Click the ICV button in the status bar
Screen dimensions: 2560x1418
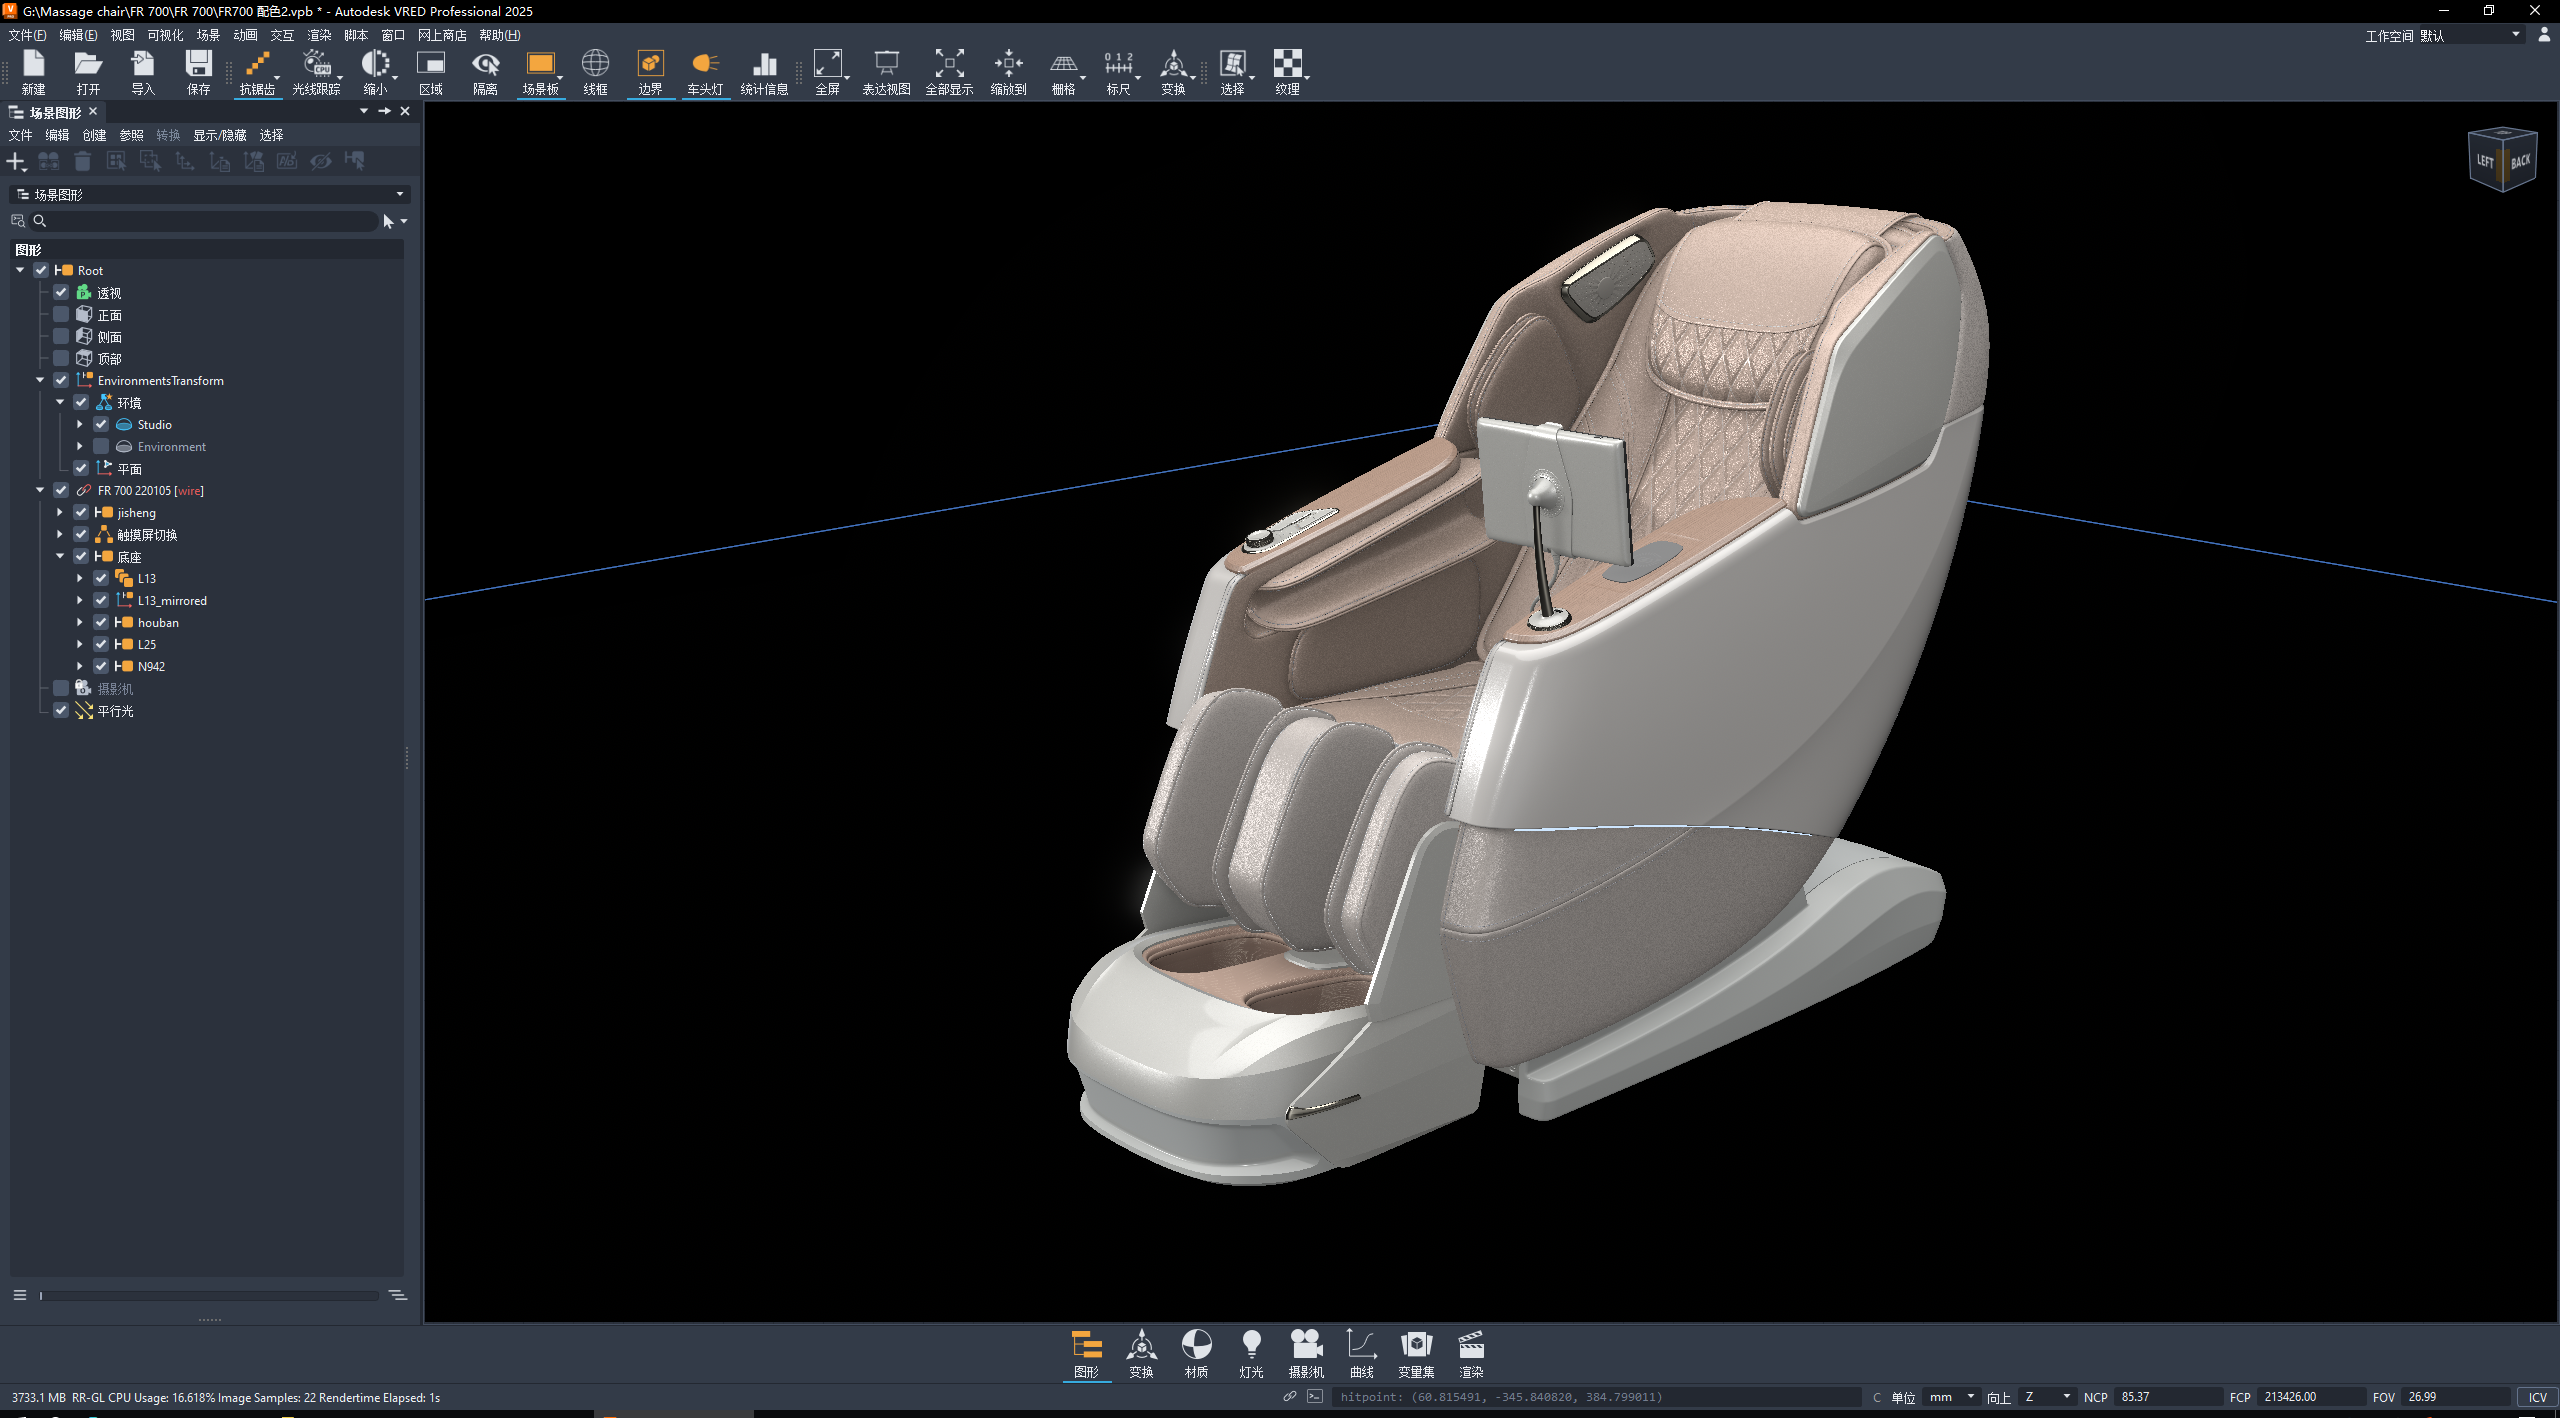(2537, 1397)
